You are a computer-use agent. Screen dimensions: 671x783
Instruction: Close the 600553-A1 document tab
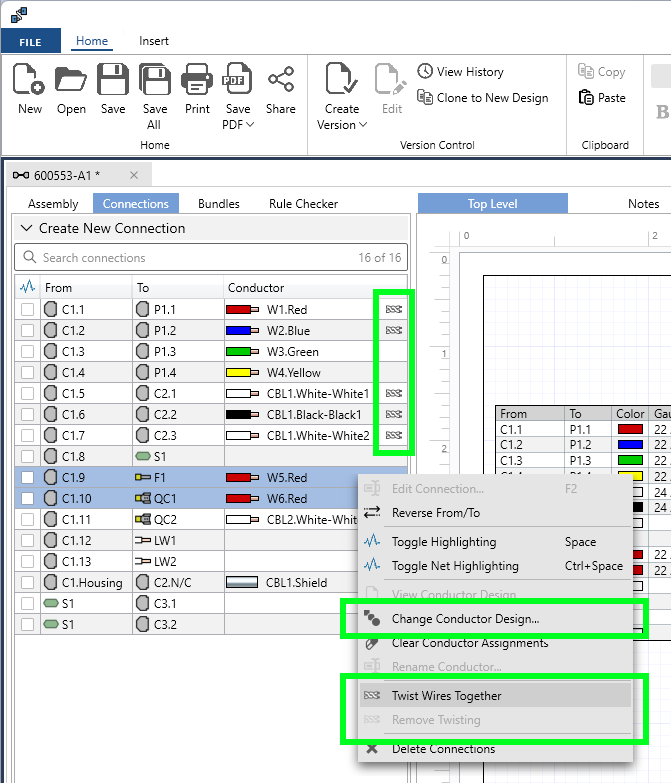coord(134,175)
